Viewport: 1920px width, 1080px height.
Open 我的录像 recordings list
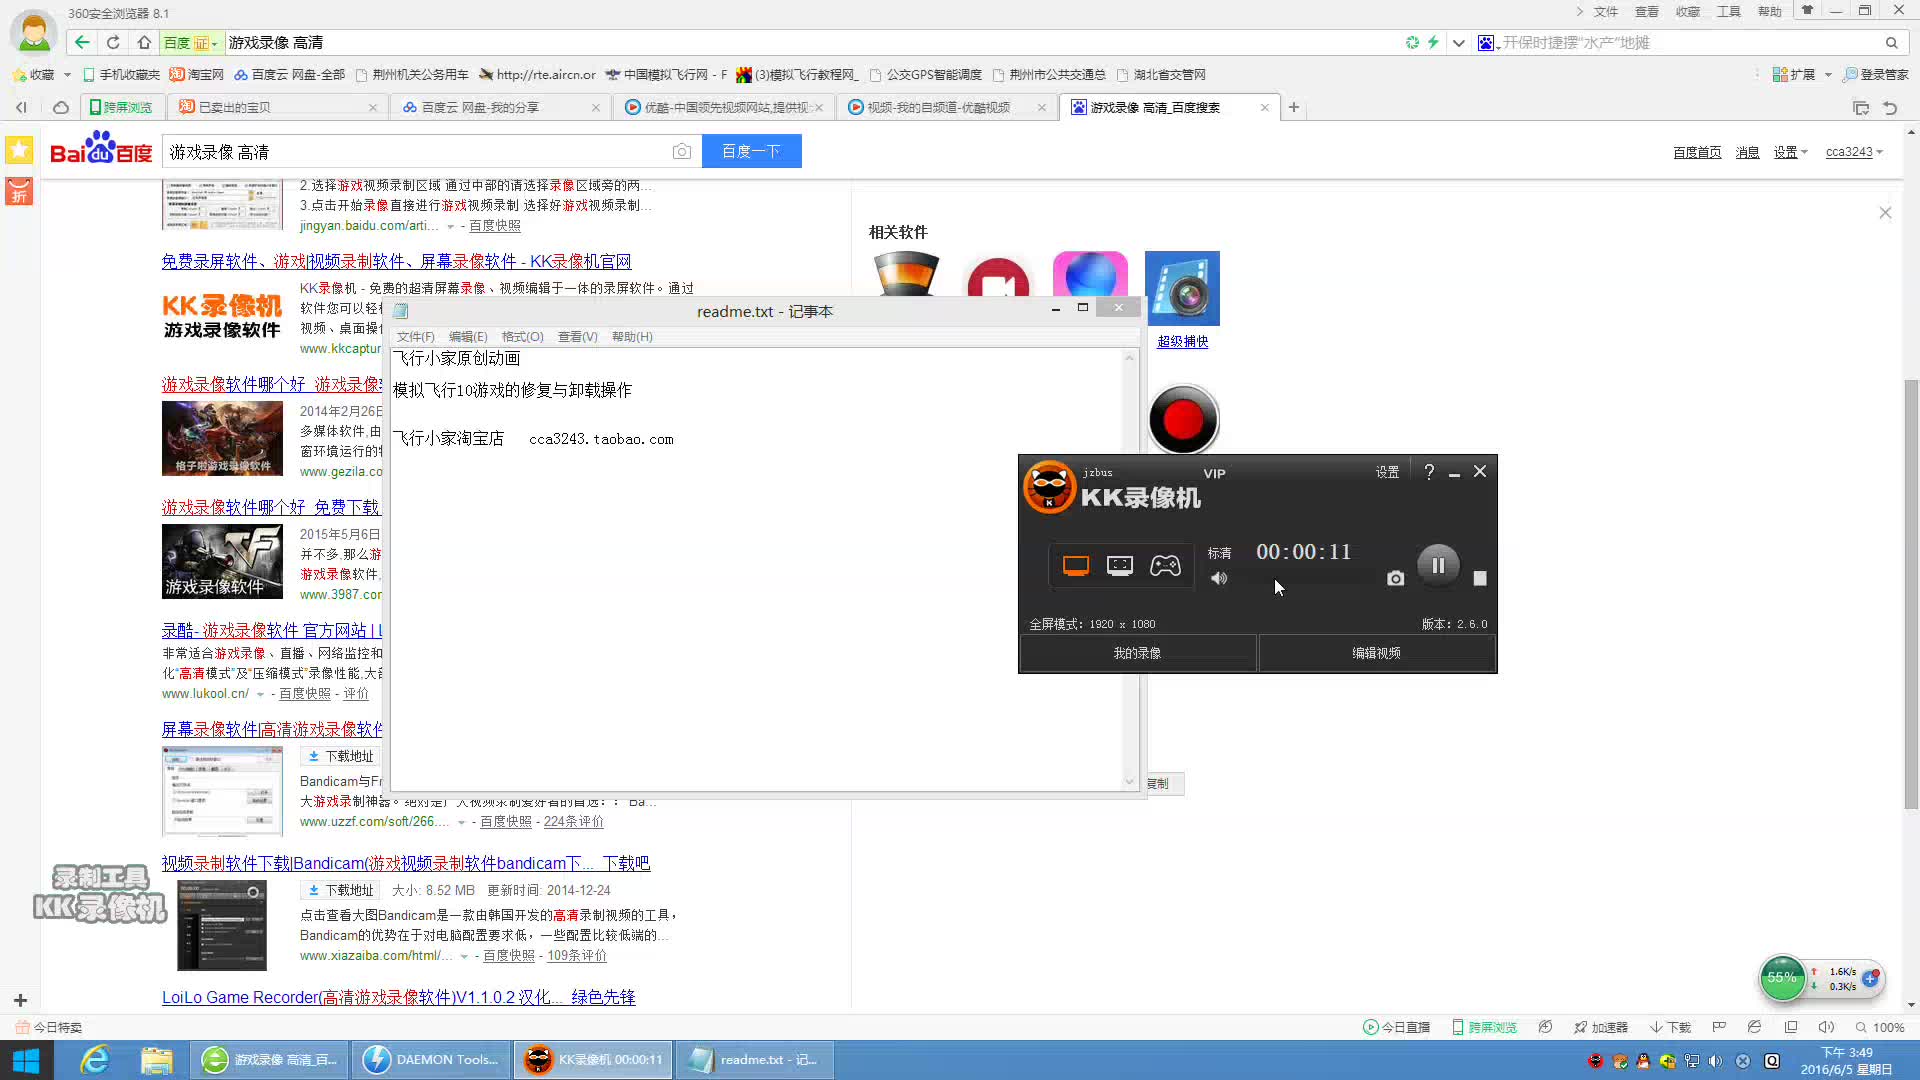click(x=1137, y=653)
